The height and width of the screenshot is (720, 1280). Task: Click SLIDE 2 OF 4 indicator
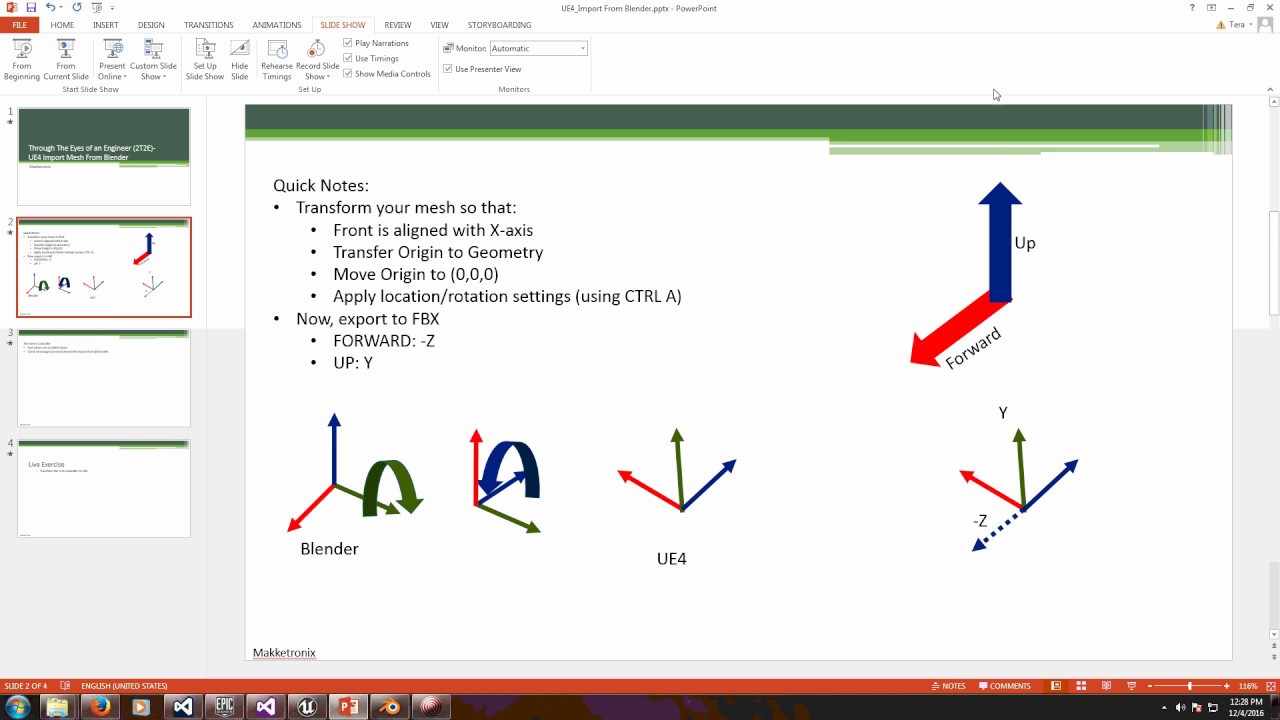(x=26, y=686)
